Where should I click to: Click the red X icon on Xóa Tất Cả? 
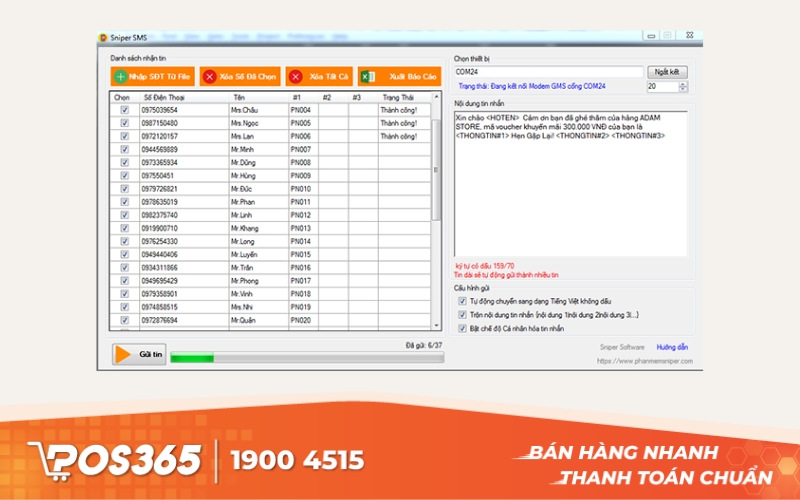pos(295,77)
